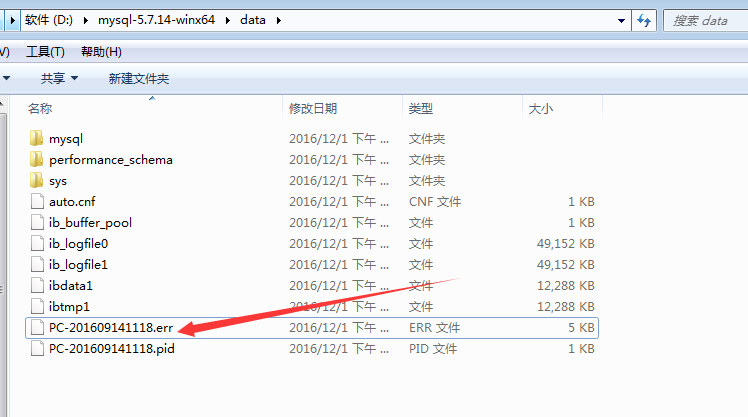This screenshot has height=417, width=748.
Task: Click the modified date of auto.cnf
Action: point(339,201)
